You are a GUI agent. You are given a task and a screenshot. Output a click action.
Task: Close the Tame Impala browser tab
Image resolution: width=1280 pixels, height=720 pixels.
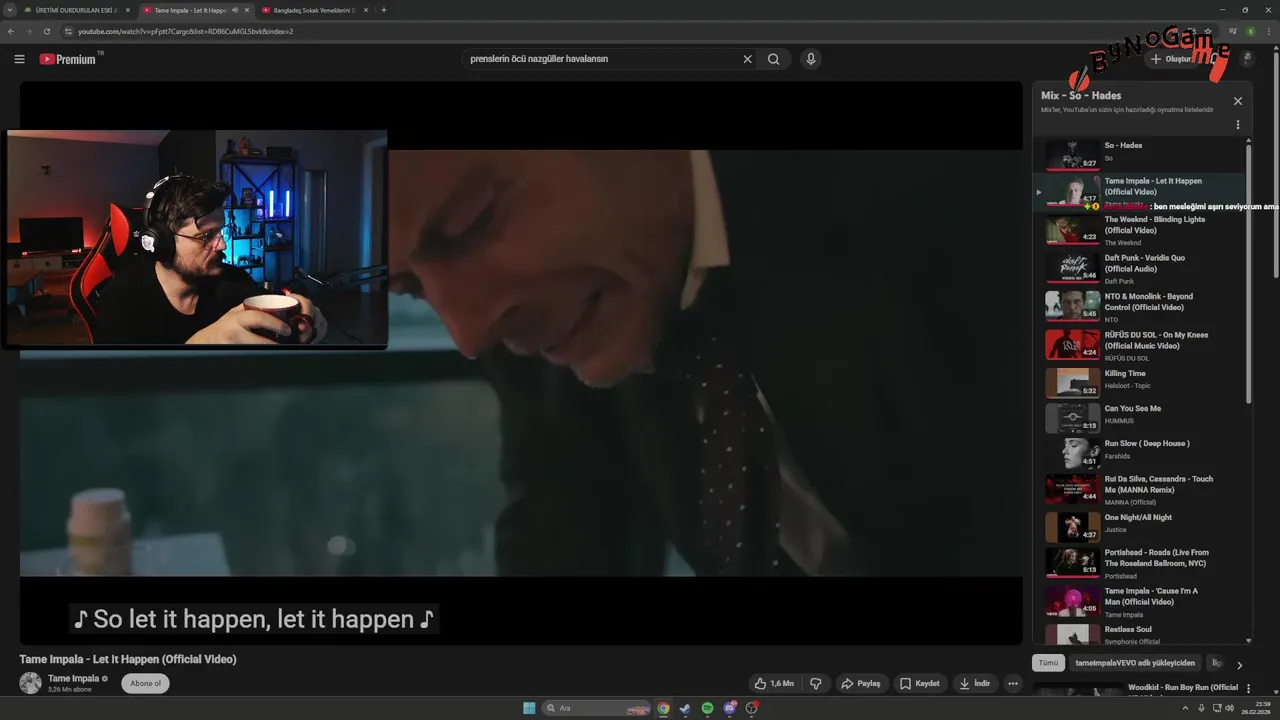pyautogui.click(x=247, y=10)
